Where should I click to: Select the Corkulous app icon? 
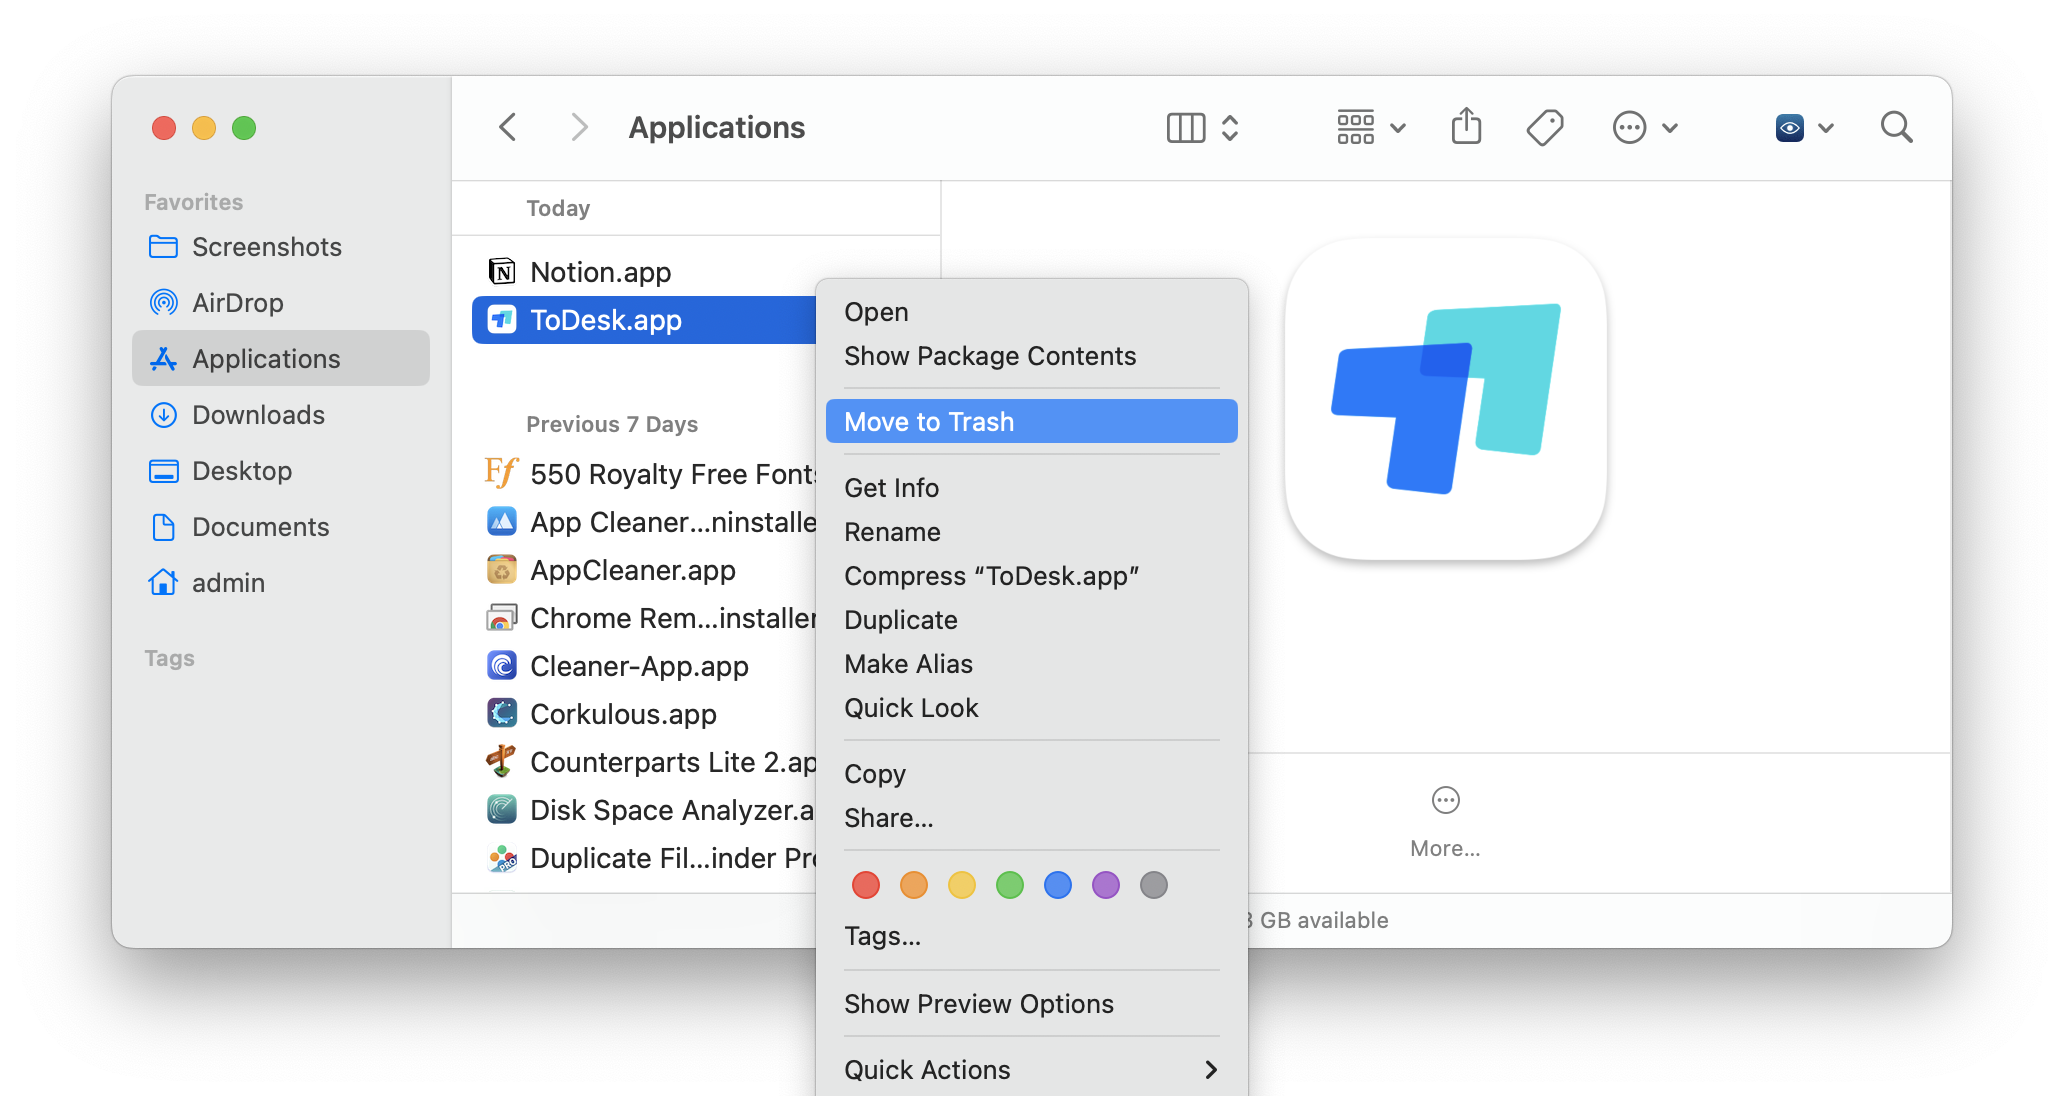(500, 711)
